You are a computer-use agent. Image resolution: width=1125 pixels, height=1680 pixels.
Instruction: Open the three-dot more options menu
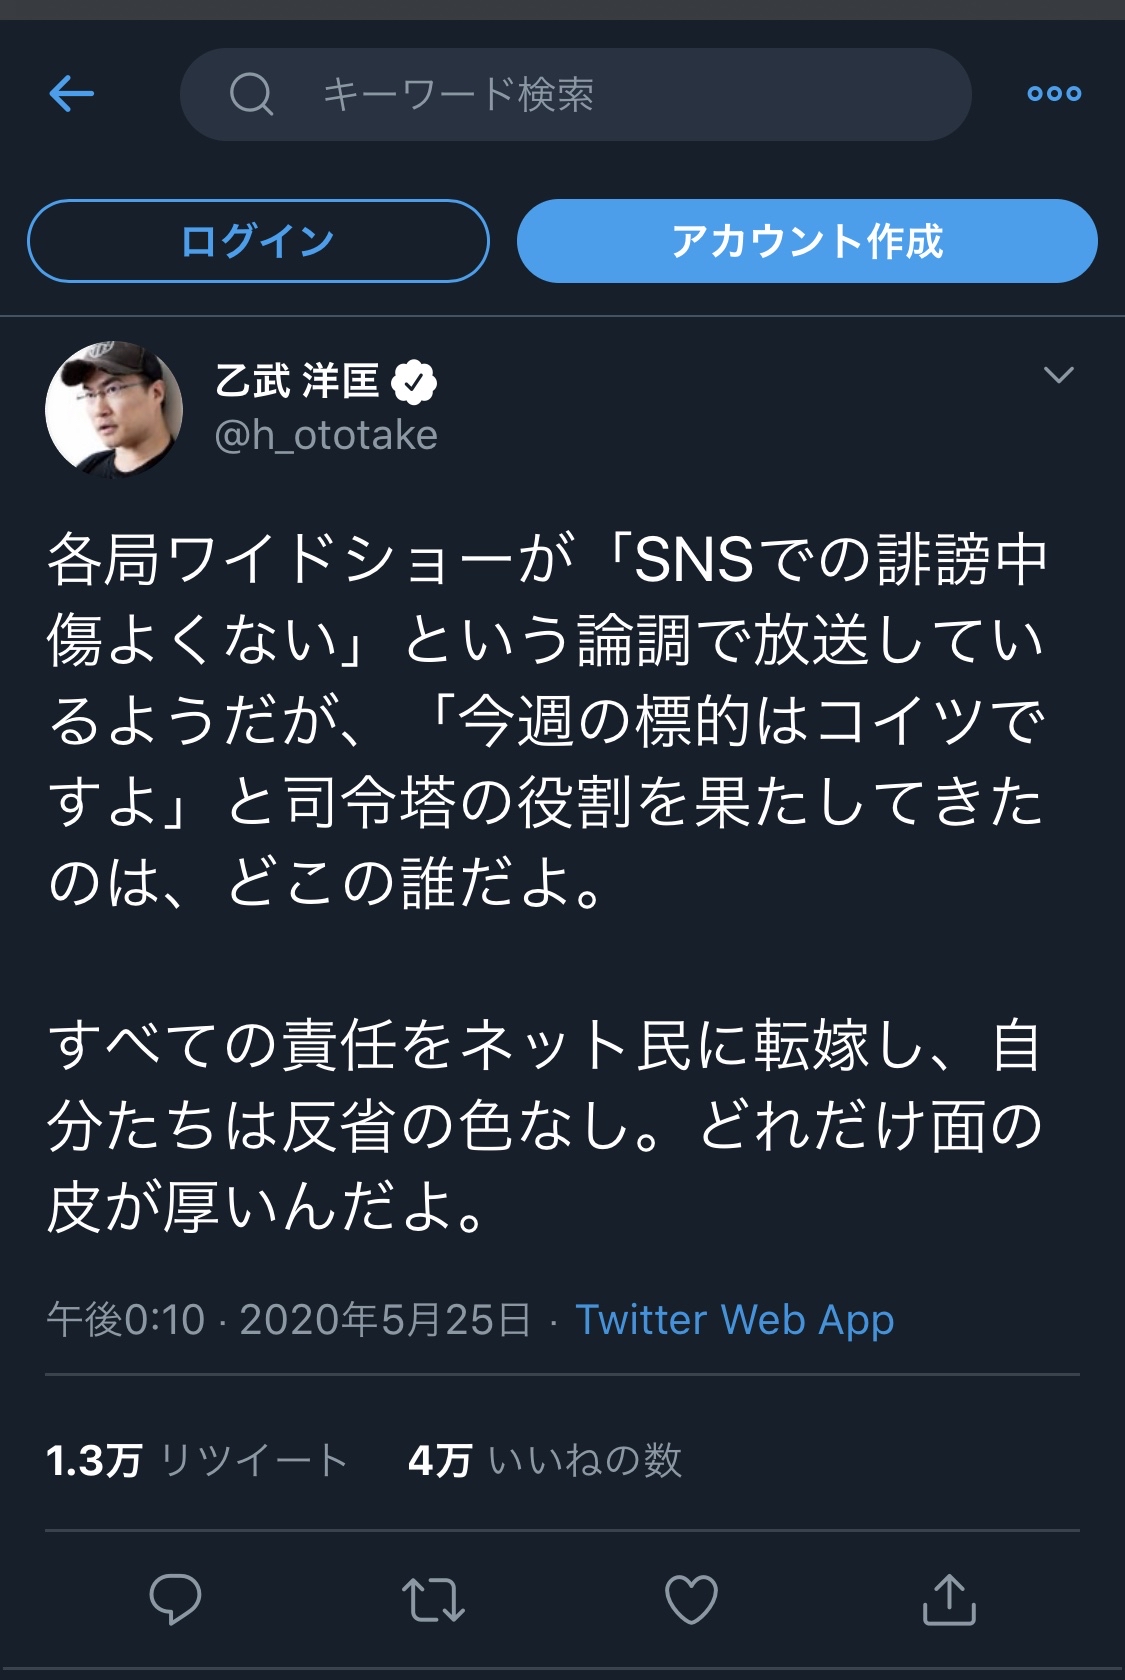(x=1054, y=94)
